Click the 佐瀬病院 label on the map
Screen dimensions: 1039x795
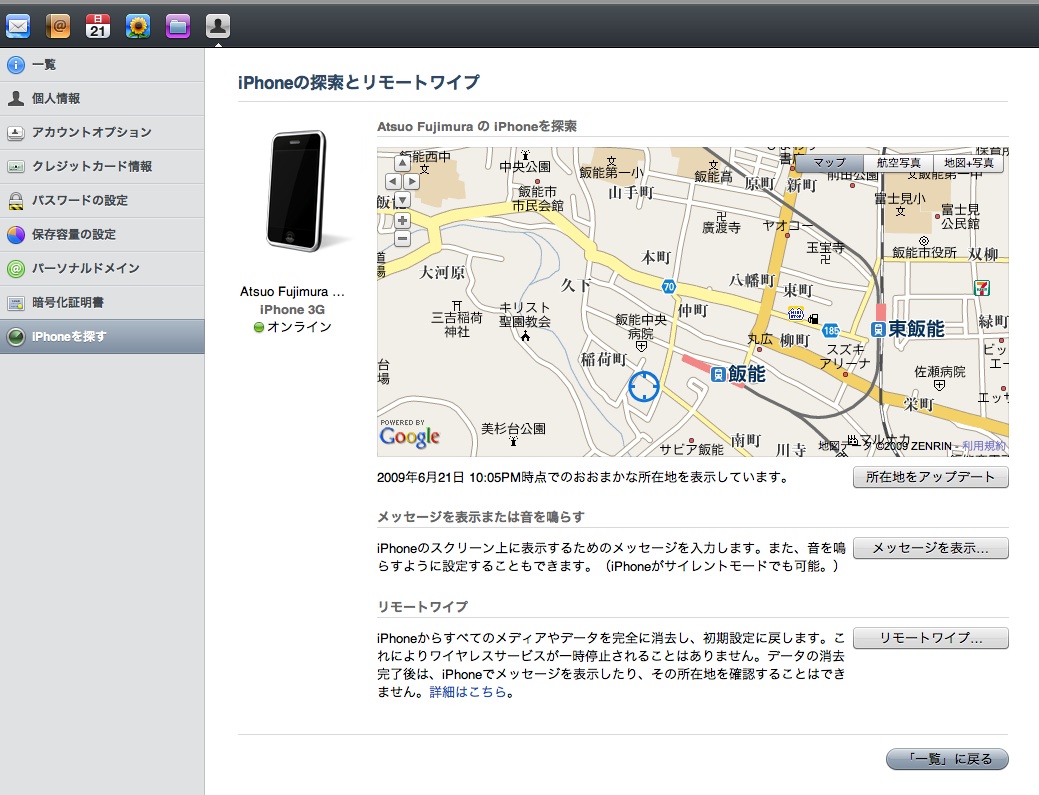(940, 372)
